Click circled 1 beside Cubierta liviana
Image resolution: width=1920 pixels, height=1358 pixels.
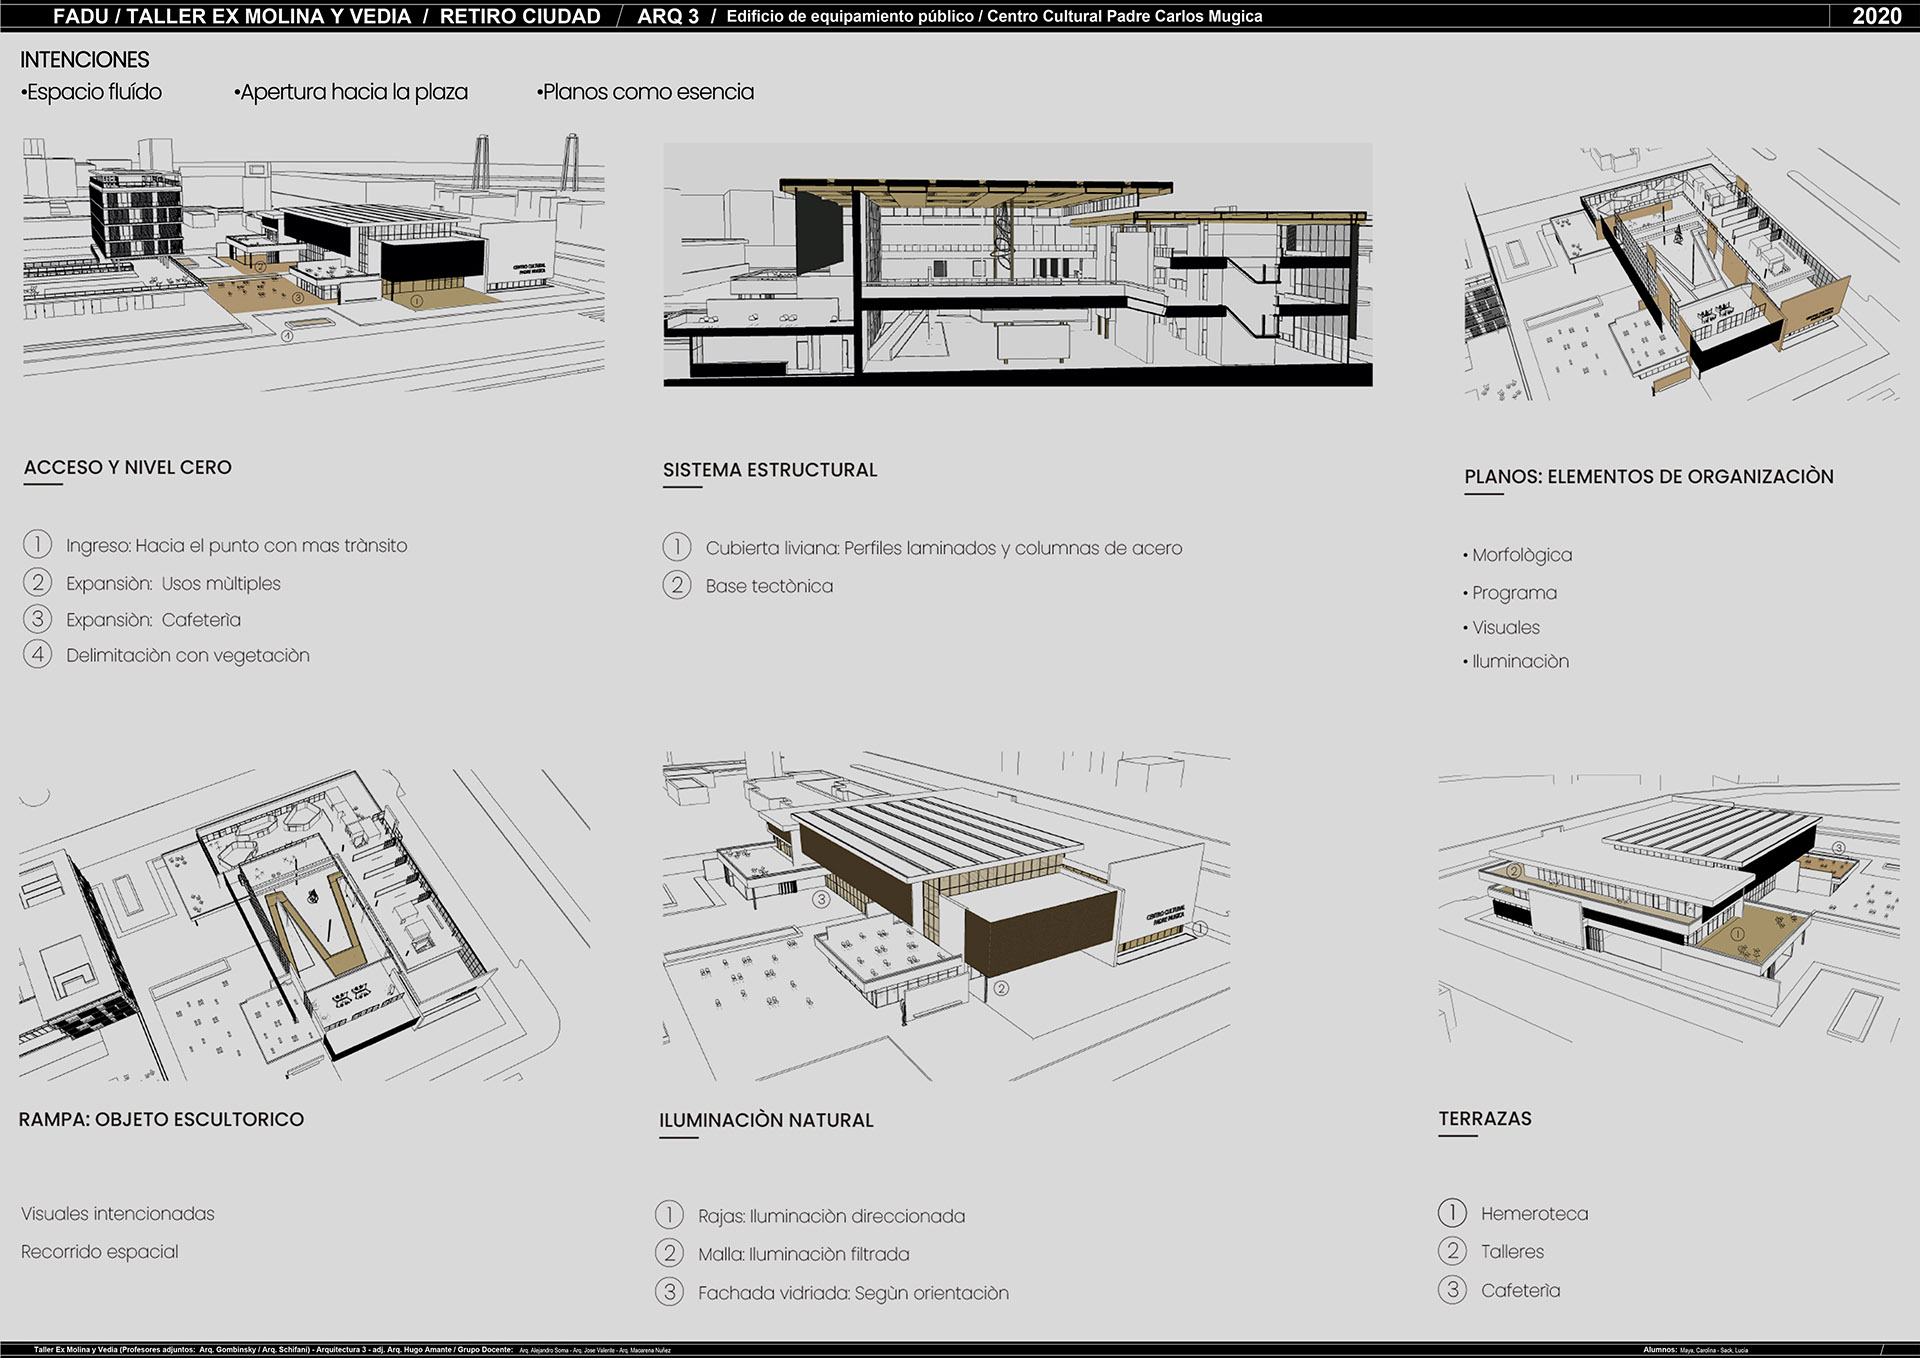(x=677, y=547)
